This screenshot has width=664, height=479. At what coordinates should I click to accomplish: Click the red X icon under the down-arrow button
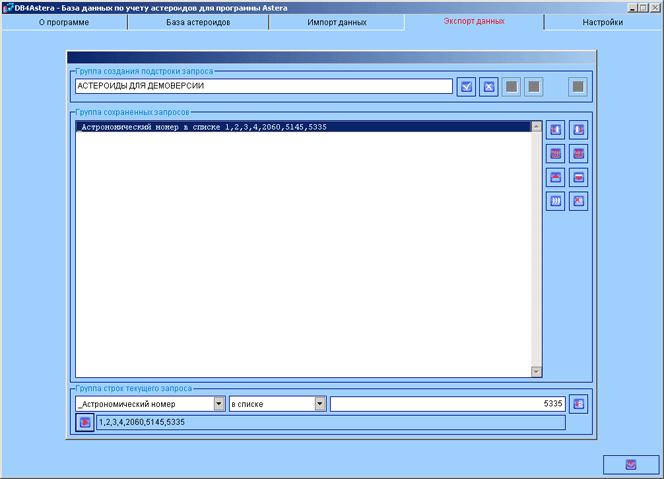pyautogui.click(x=578, y=201)
